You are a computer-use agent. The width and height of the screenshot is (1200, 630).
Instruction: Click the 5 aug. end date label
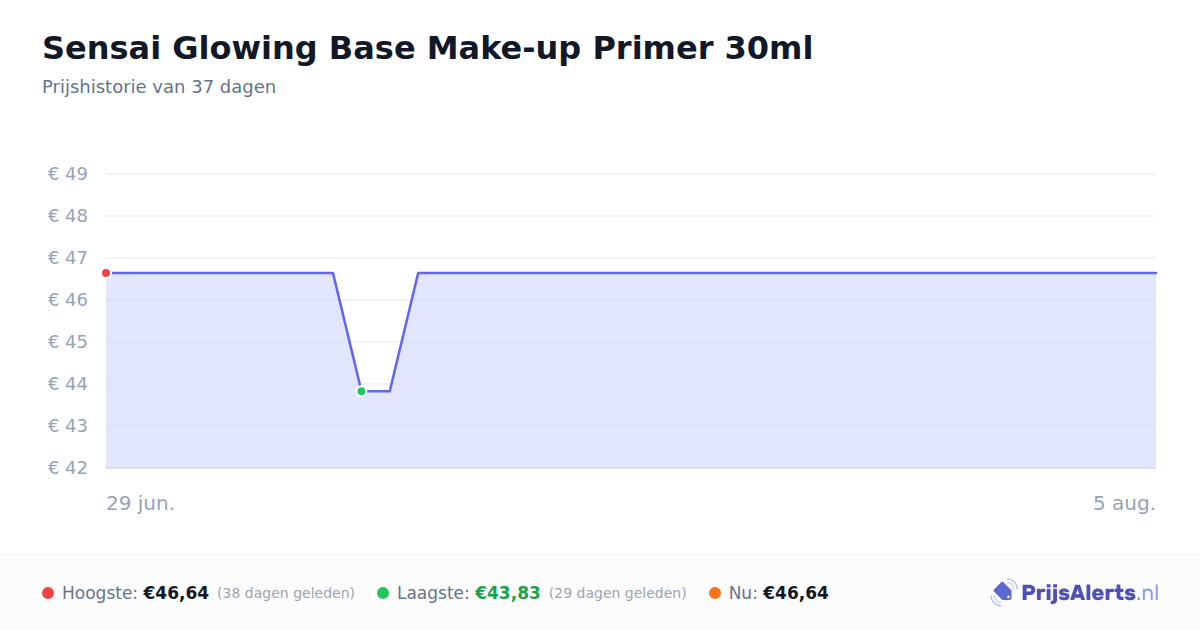point(1124,503)
